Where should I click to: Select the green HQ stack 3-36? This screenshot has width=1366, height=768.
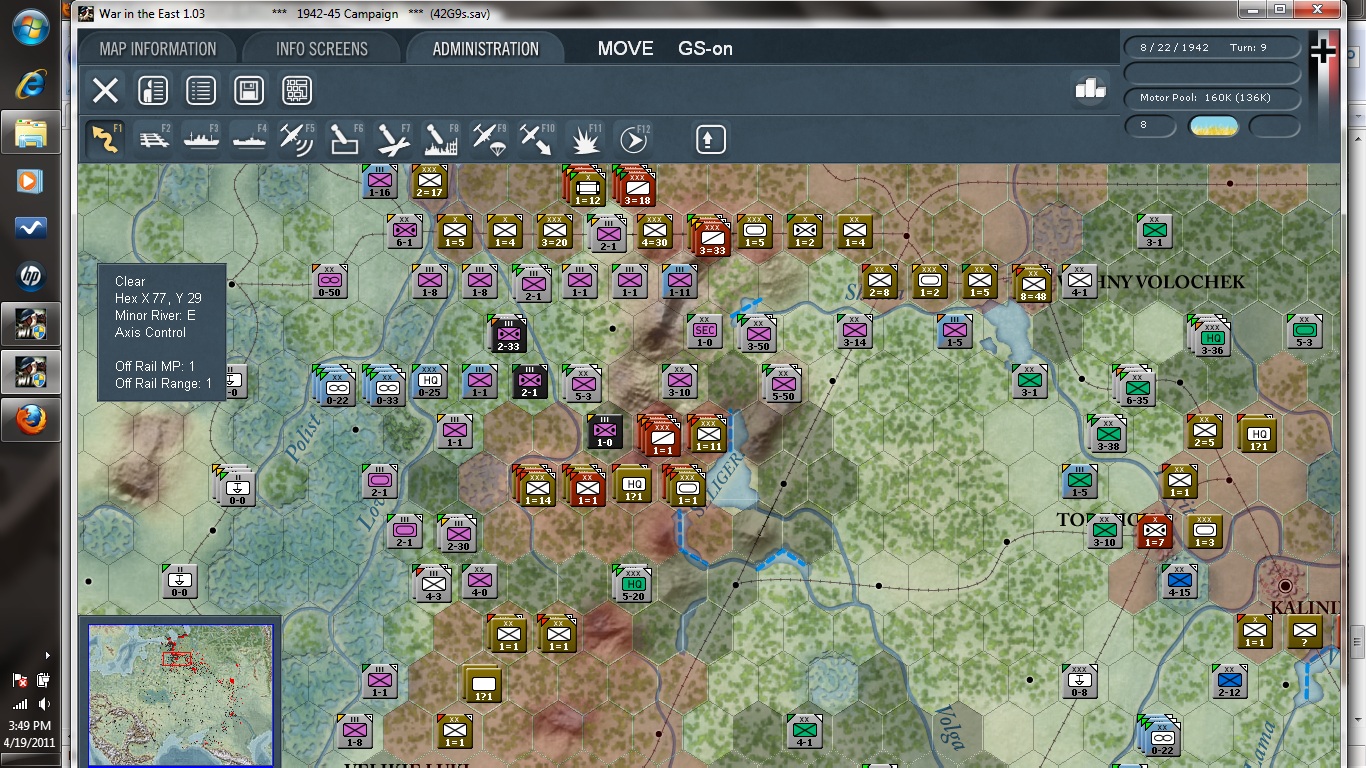[x=1210, y=336]
